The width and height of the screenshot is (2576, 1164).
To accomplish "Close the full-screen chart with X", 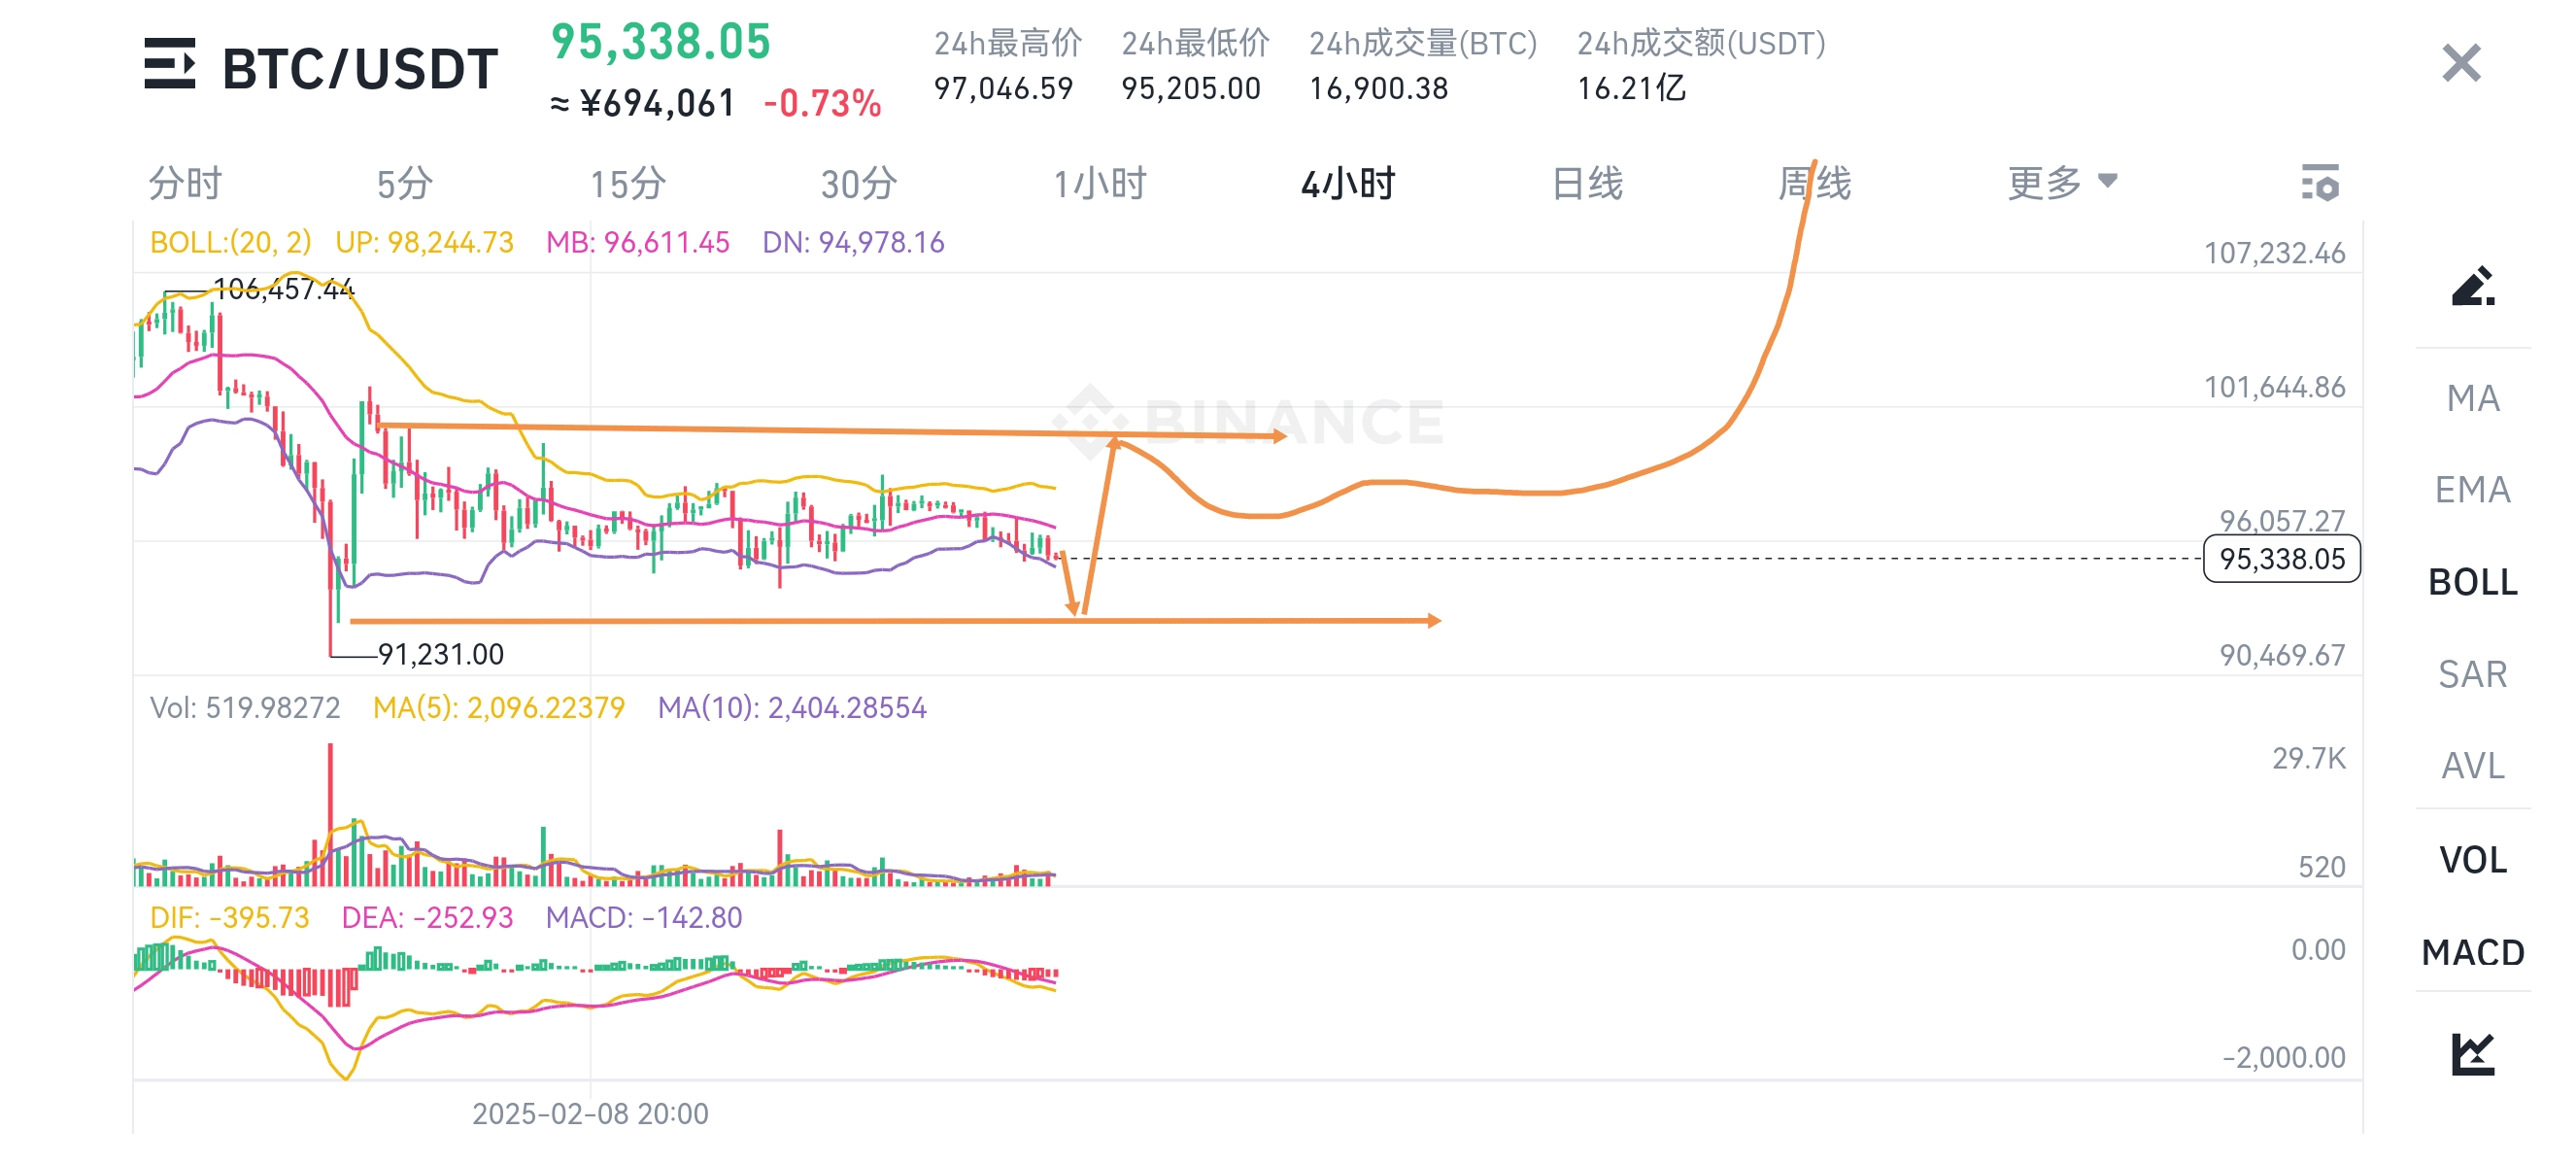I will pyautogui.click(x=2460, y=64).
